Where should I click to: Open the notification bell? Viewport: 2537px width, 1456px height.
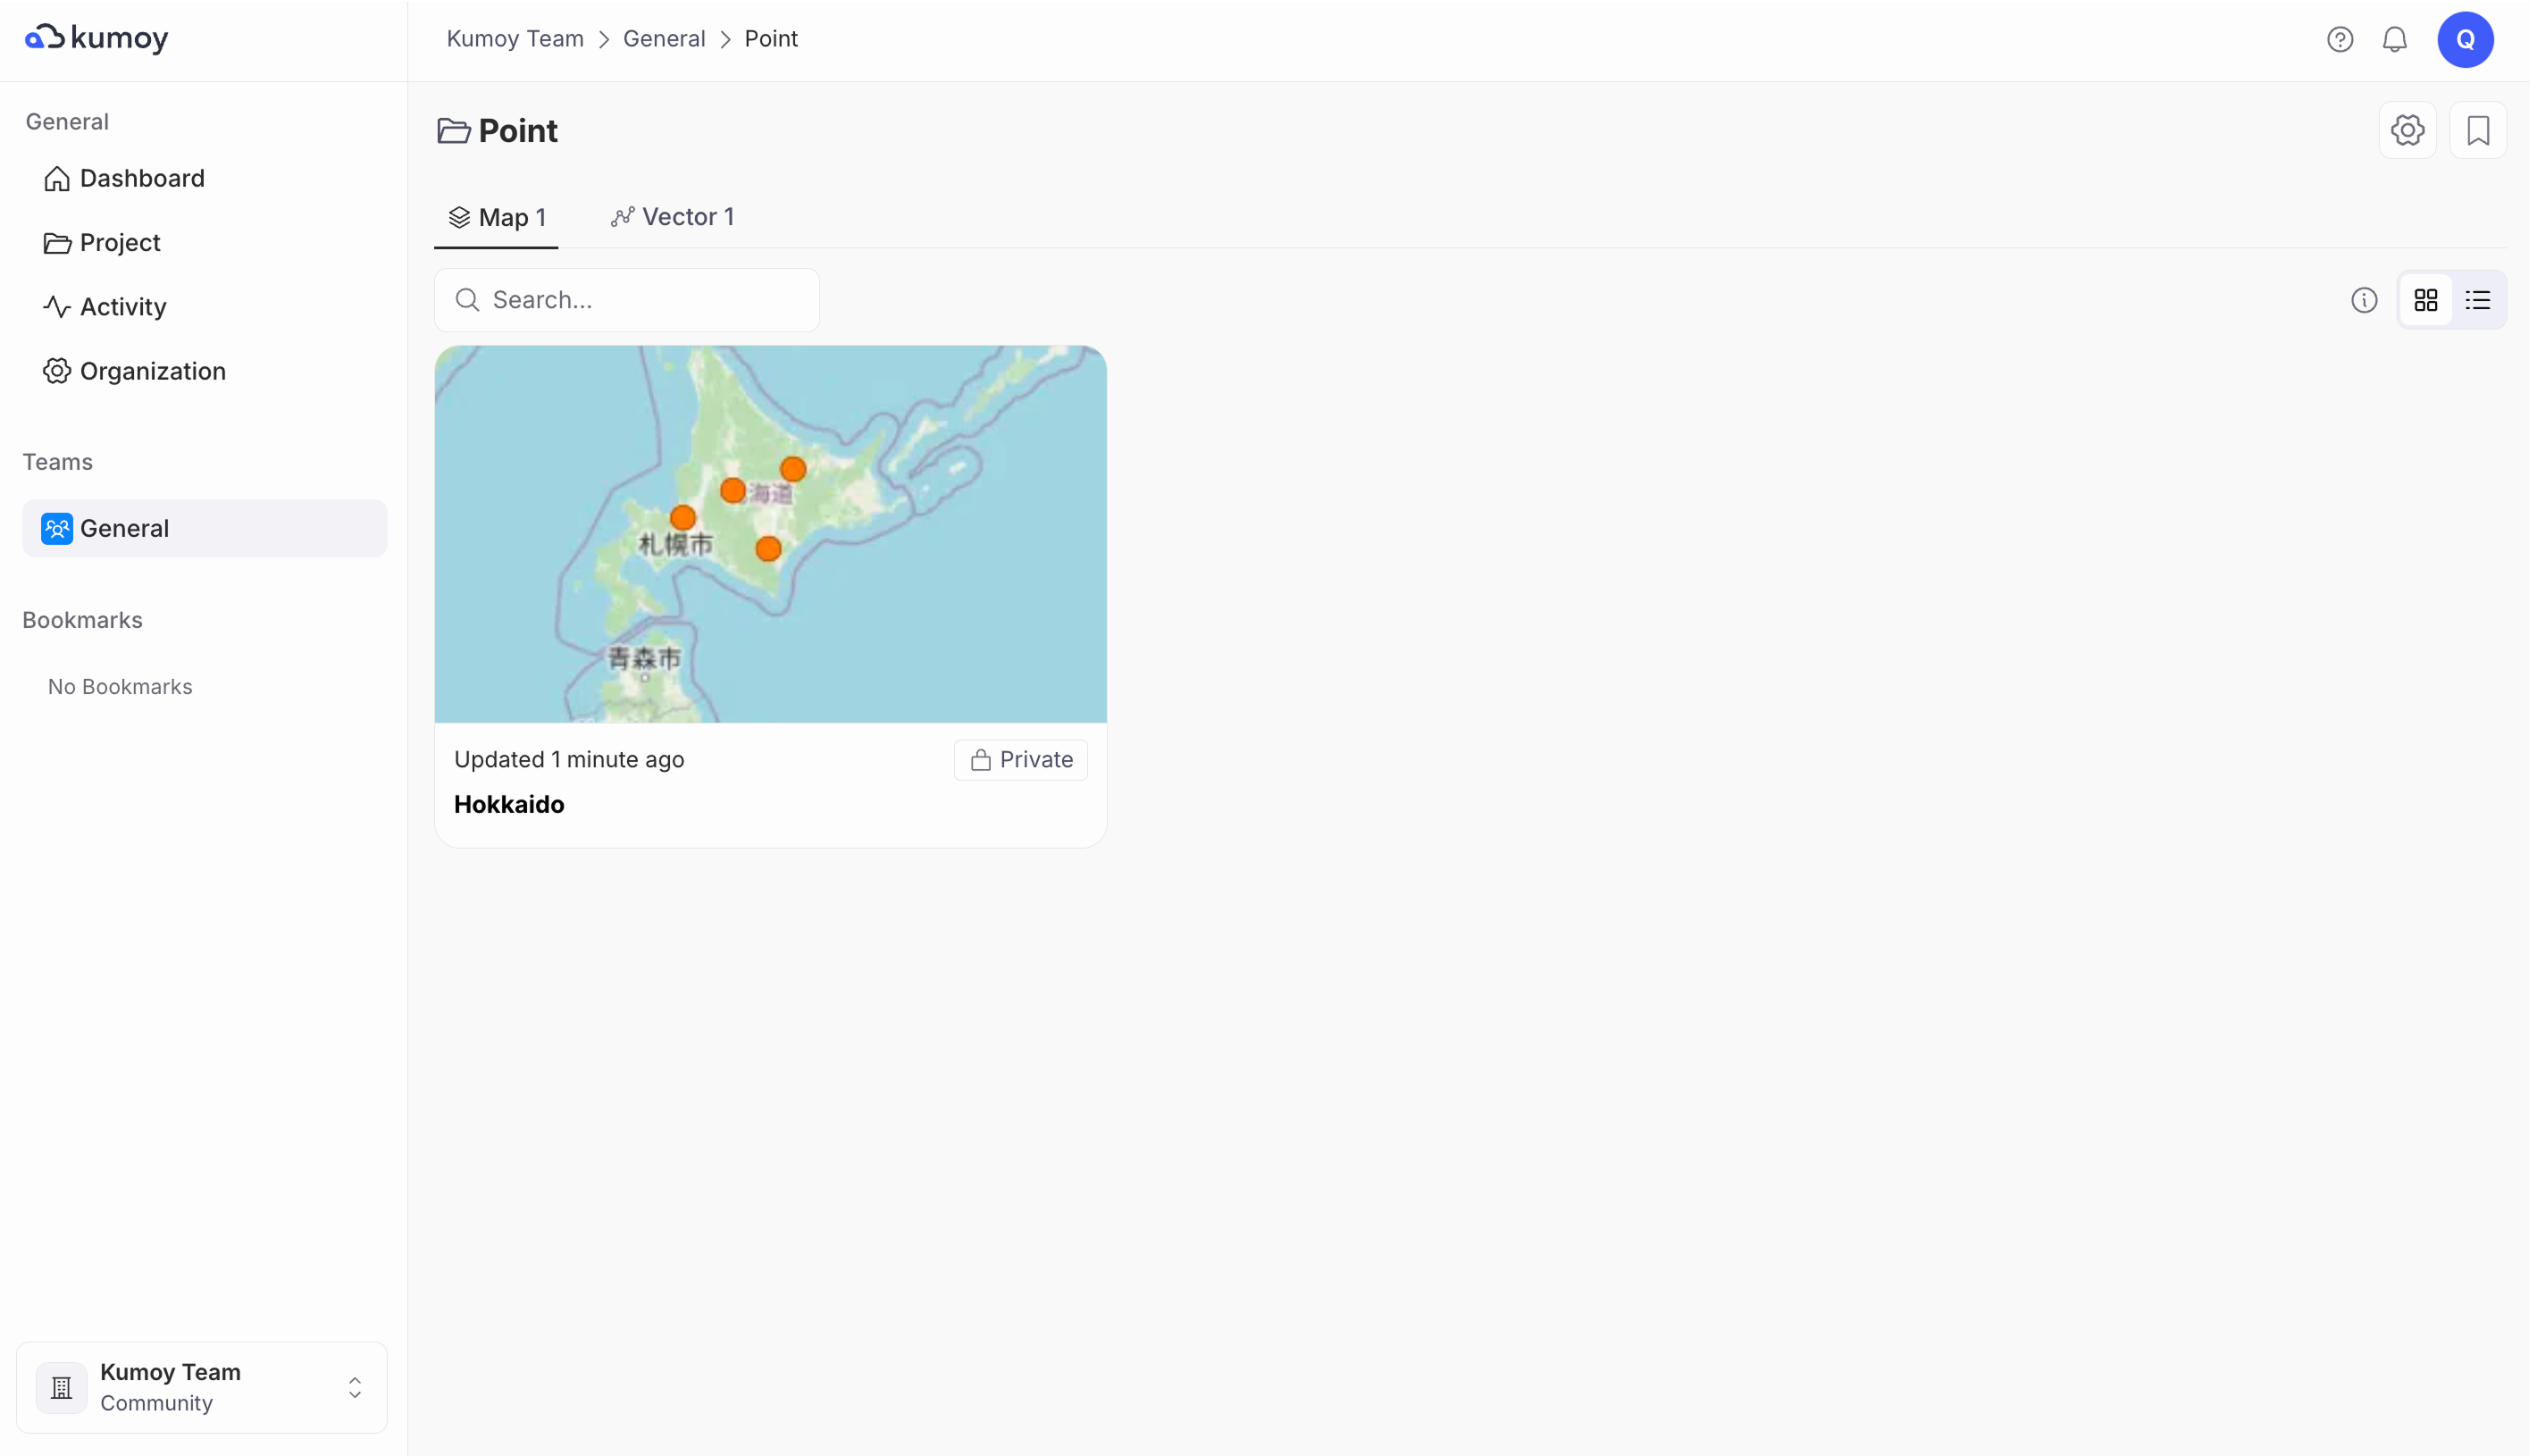2396,39
